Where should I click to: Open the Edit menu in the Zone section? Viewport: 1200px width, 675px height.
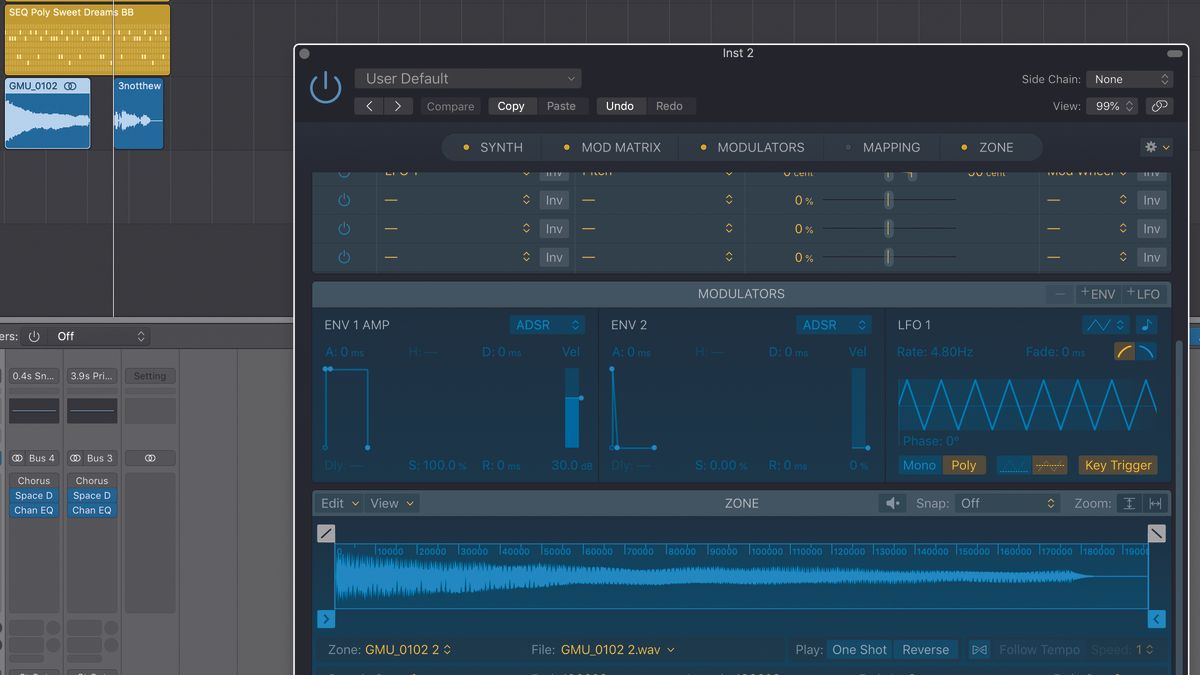click(x=338, y=503)
